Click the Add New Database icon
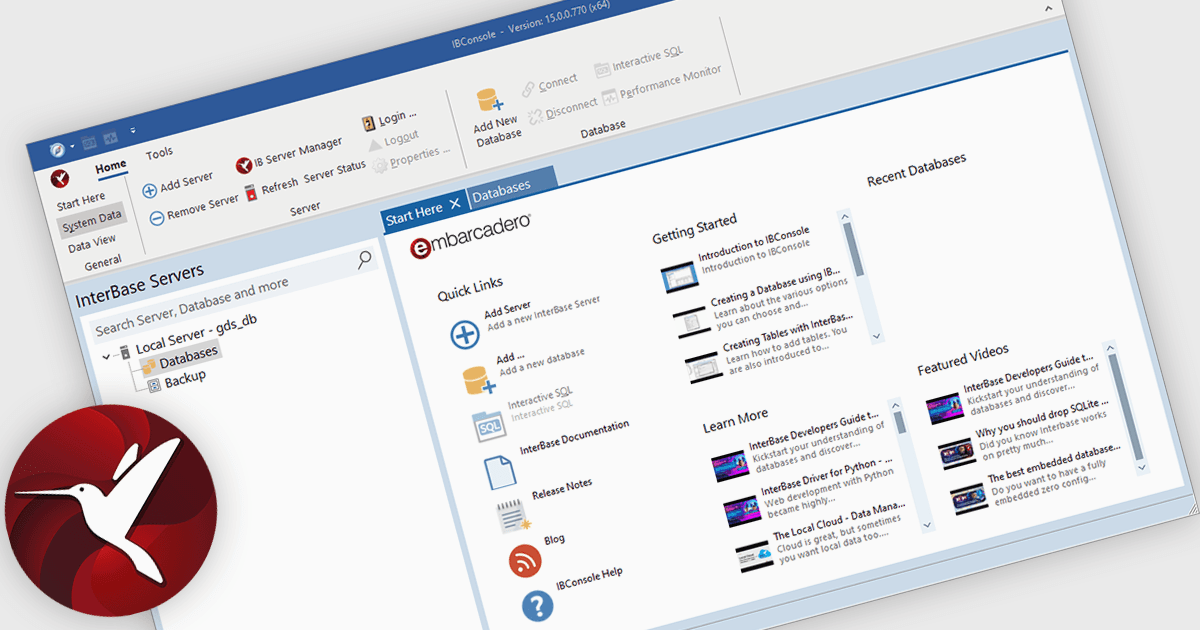This screenshot has width=1200, height=630. point(490,101)
